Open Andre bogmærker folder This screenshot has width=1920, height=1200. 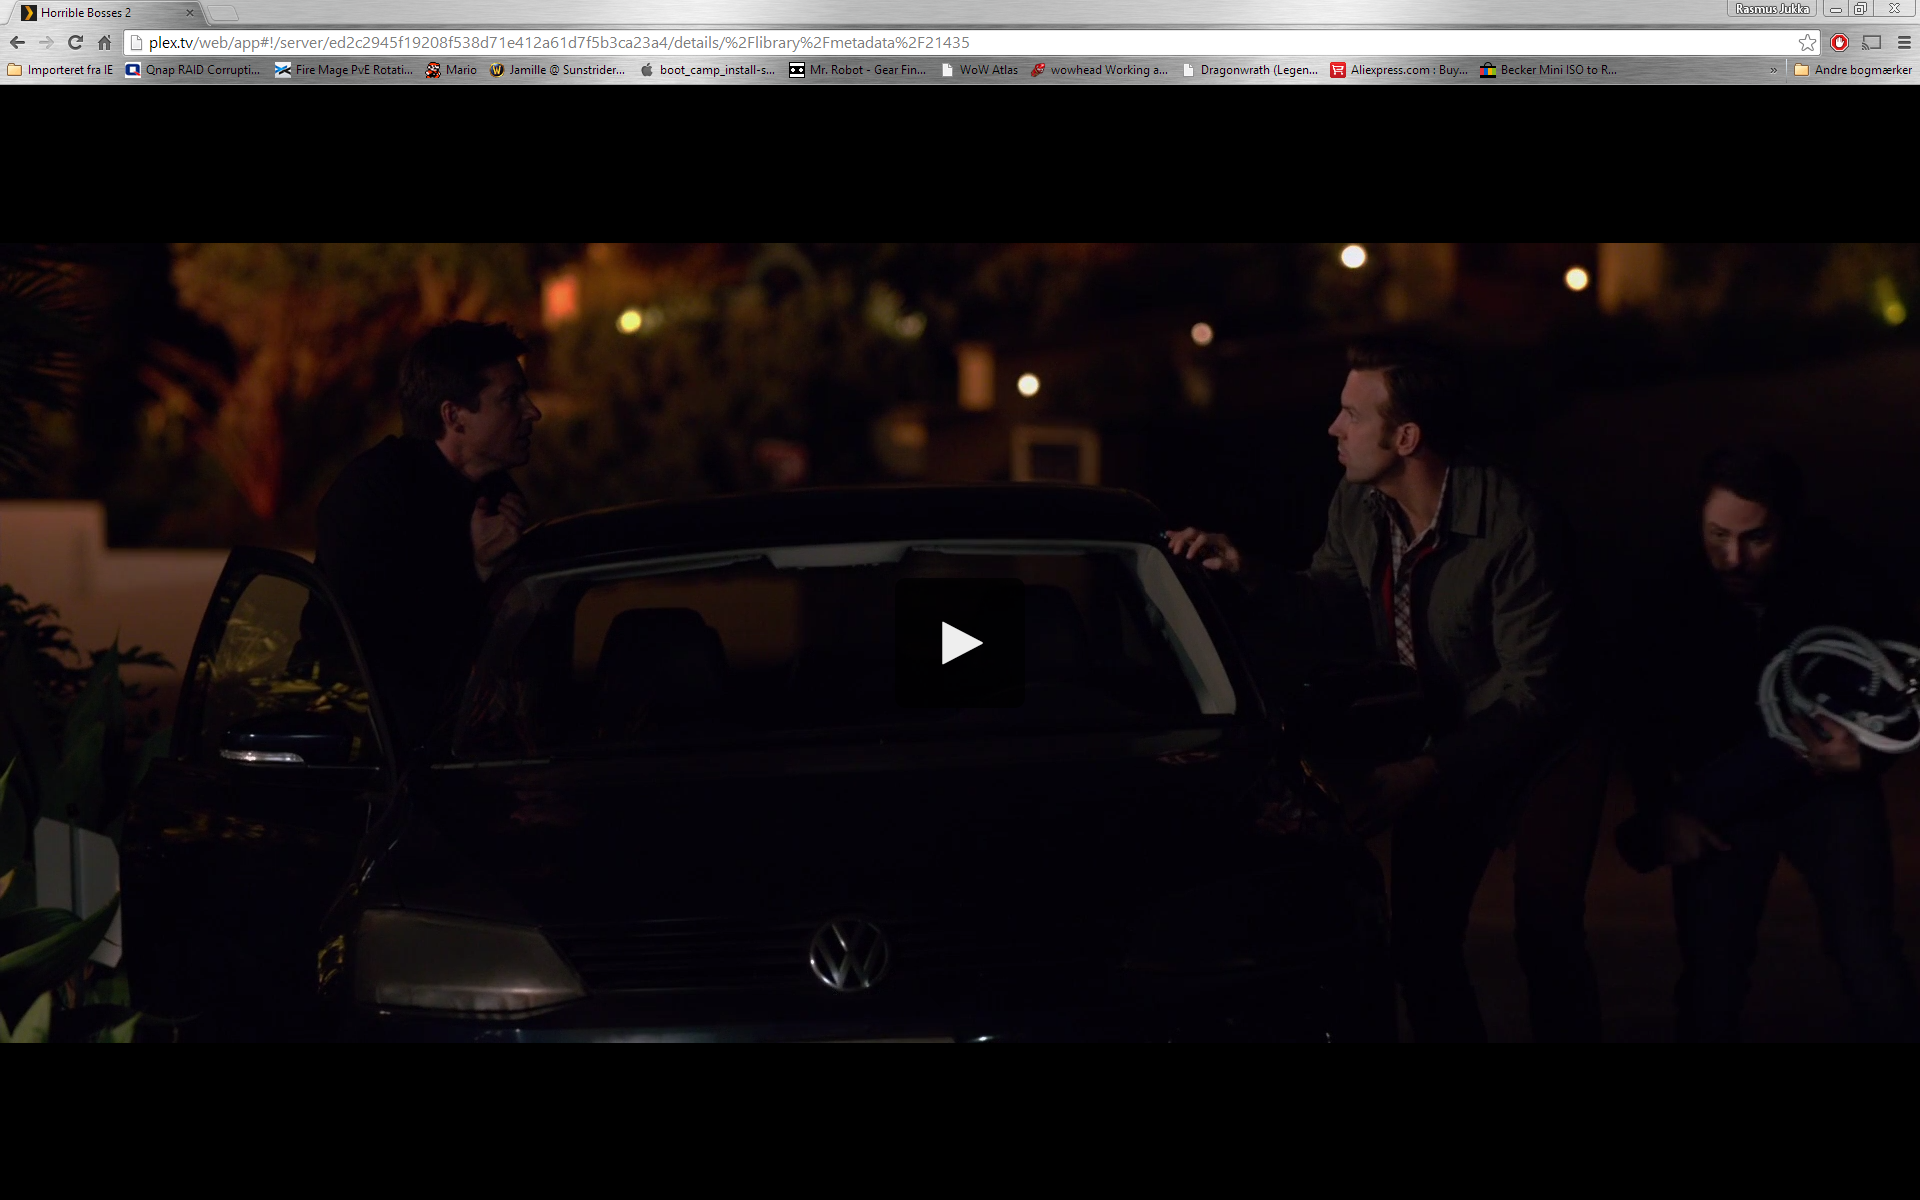click(x=1853, y=70)
